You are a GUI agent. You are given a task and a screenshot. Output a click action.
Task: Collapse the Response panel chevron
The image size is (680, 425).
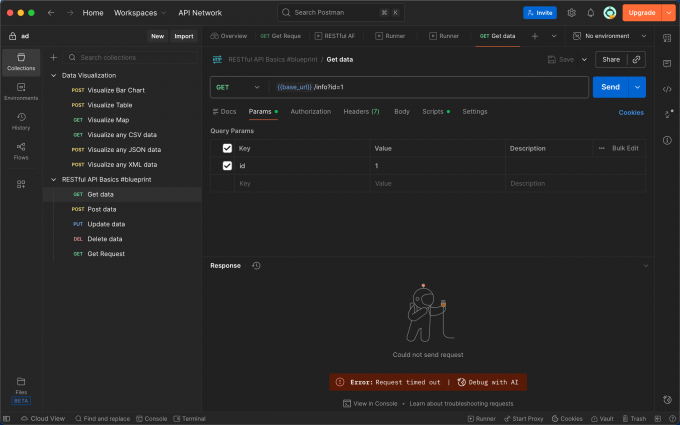point(645,265)
